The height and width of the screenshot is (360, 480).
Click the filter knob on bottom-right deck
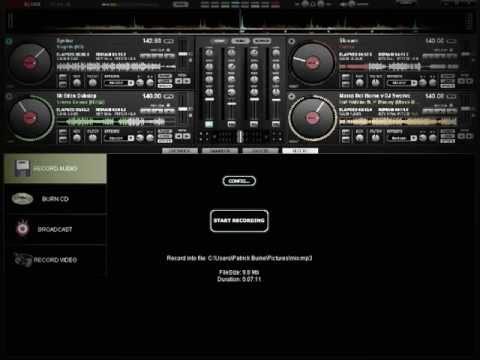coord(375,137)
